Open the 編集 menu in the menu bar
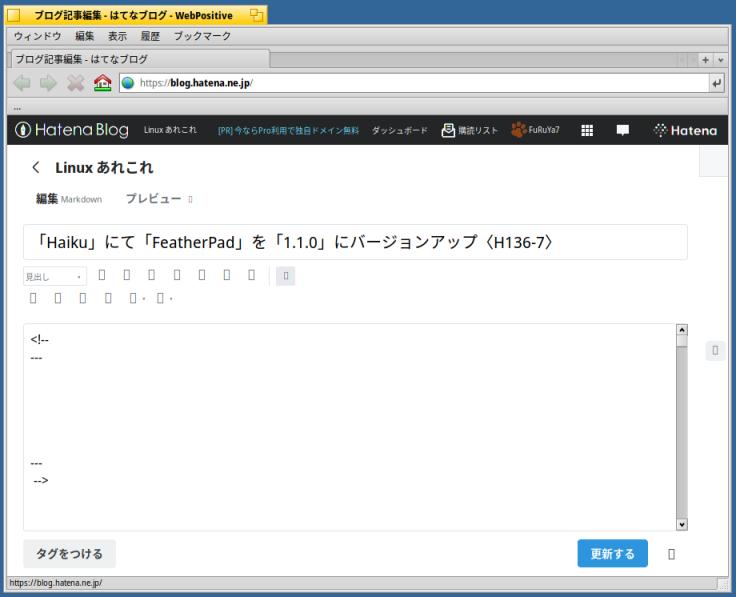736x597 pixels. coord(84,36)
